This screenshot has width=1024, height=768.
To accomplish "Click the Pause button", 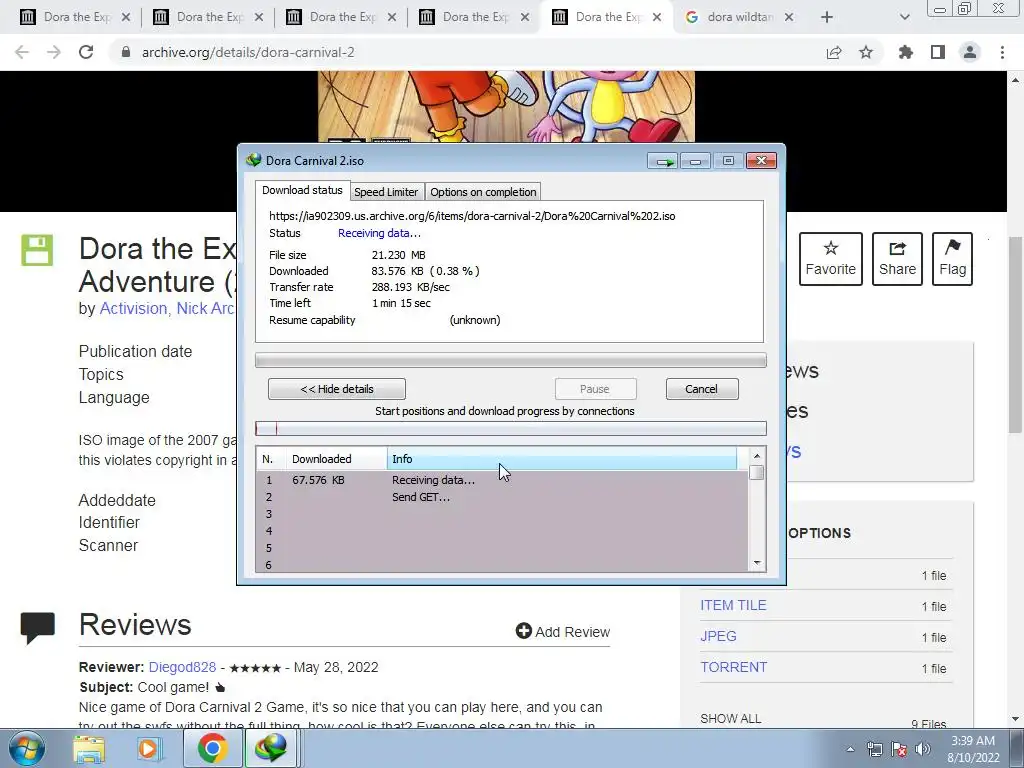I will point(595,389).
